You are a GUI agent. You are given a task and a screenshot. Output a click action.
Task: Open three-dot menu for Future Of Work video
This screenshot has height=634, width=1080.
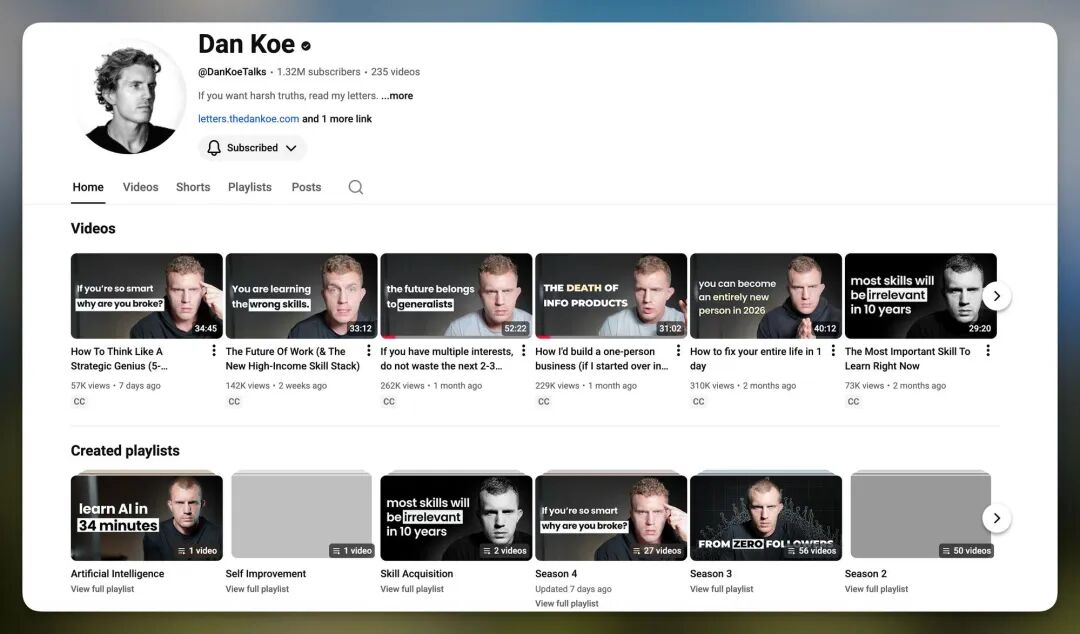tap(368, 351)
